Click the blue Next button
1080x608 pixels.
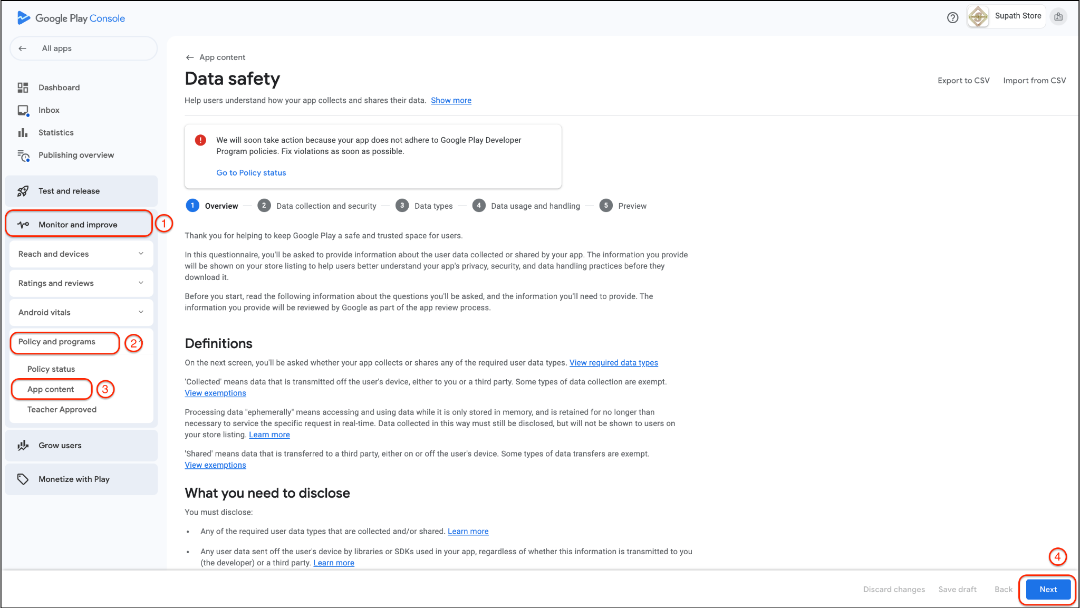click(1047, 589)
